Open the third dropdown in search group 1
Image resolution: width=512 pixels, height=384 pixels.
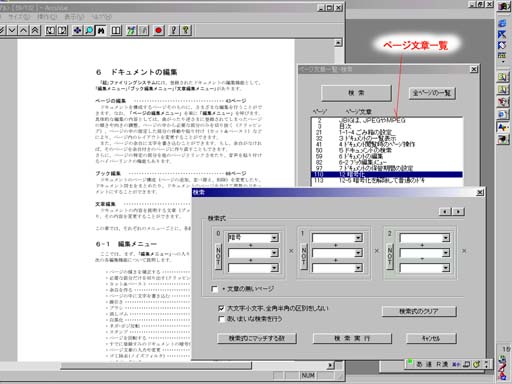coord(358,268)
